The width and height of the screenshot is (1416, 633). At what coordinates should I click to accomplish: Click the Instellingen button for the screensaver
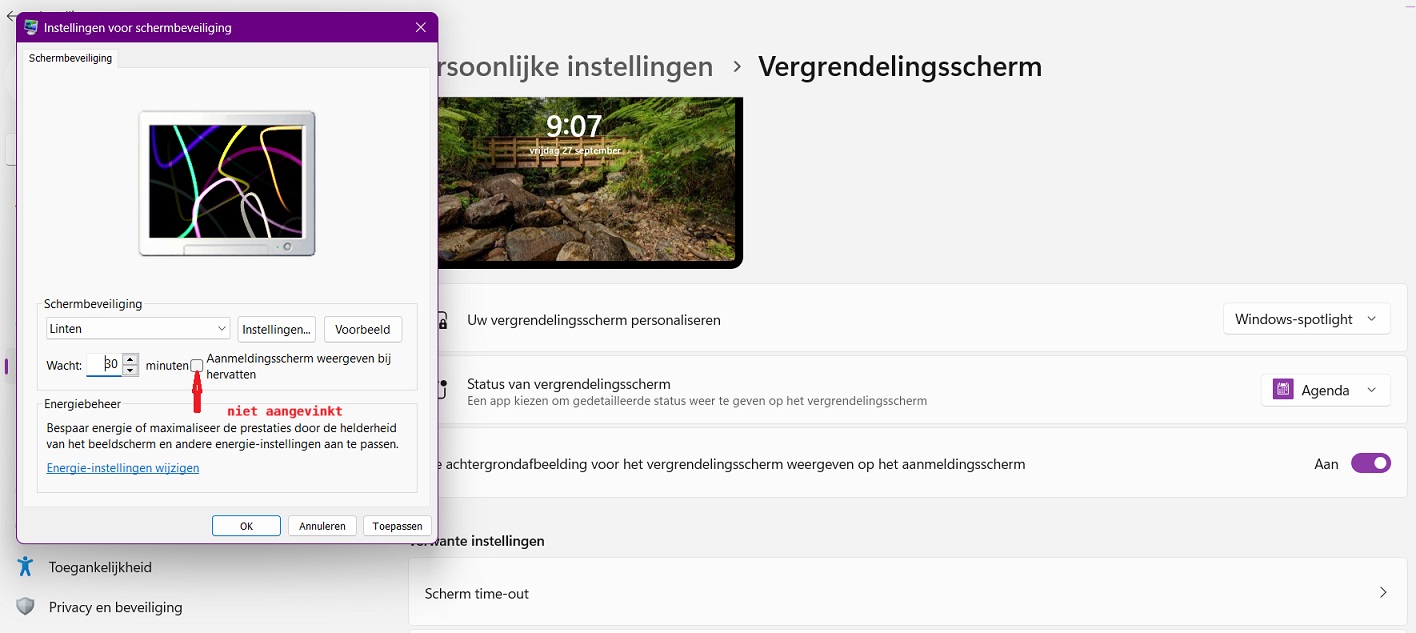[x=276, y=328]
